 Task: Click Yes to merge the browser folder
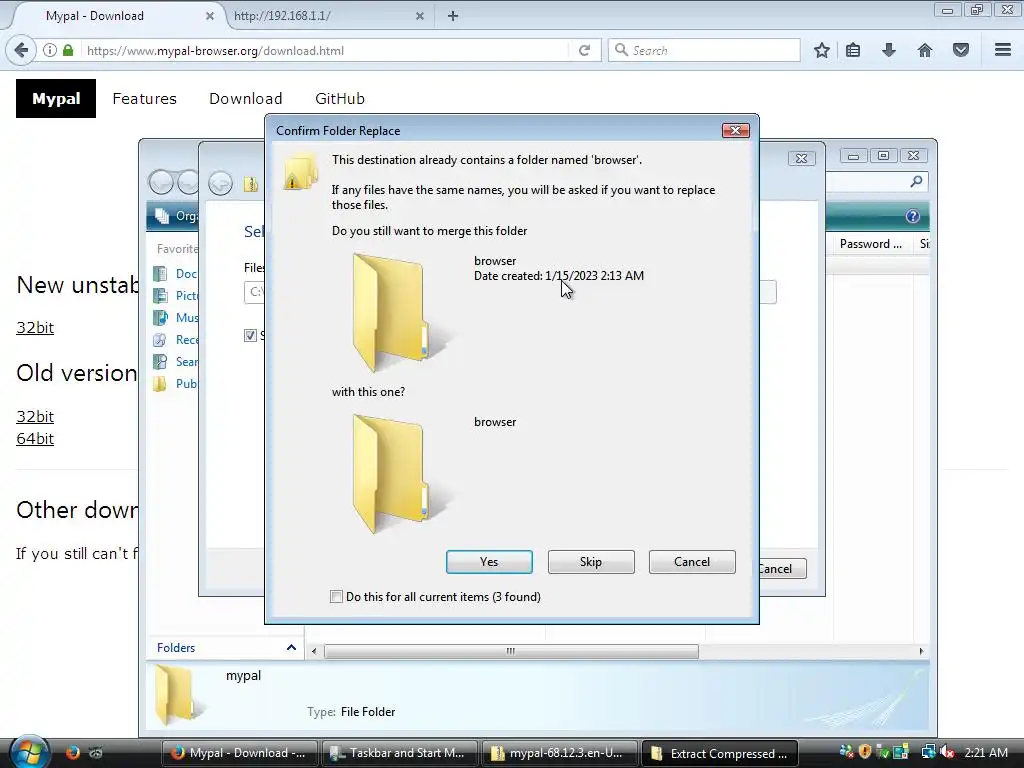[489, 562]
